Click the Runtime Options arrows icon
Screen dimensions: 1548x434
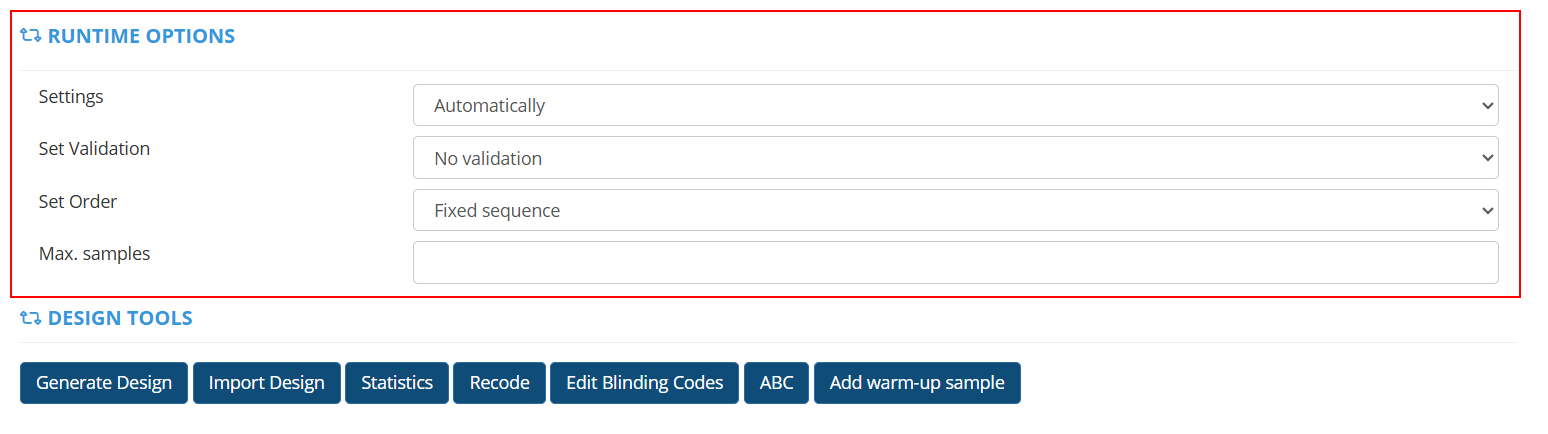pyautogui.click(x=30, y=37)
